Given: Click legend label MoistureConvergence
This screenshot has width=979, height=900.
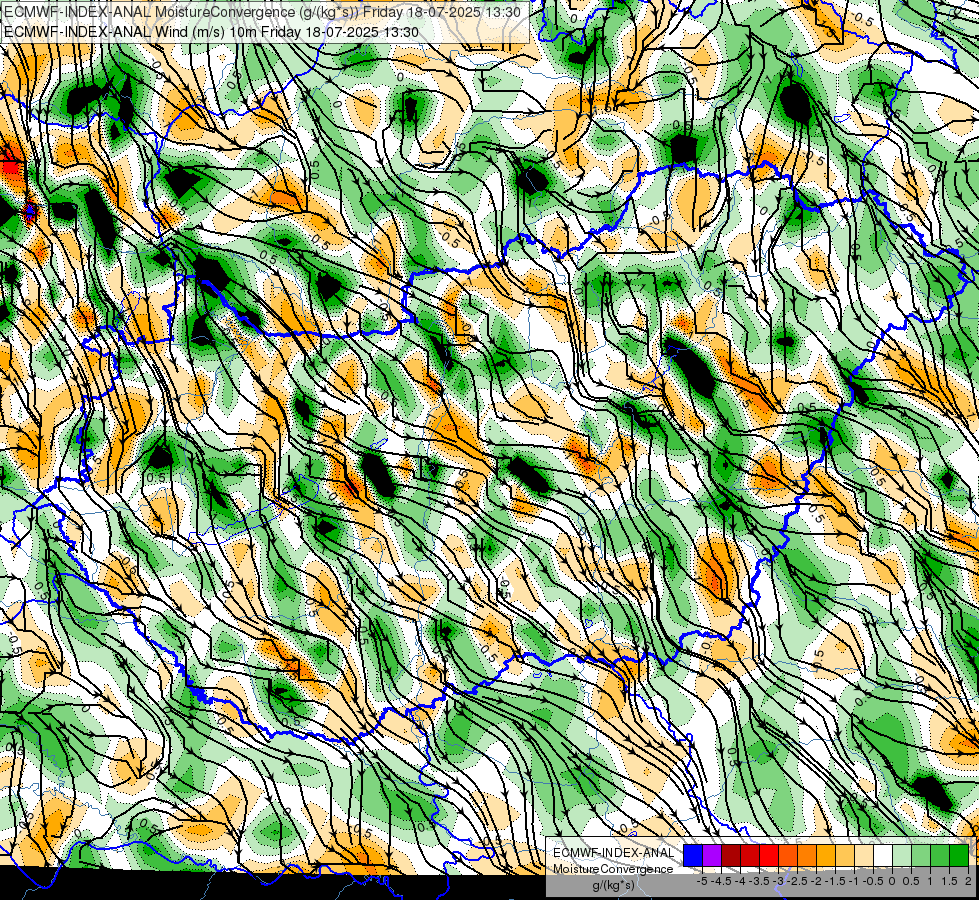Looking at the screenshot, I should (x=613, y=869).
